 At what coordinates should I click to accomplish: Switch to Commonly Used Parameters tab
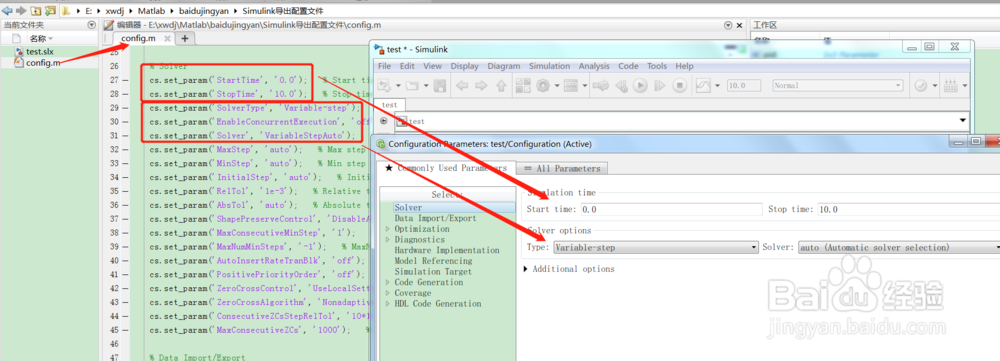tap(446, 168)
